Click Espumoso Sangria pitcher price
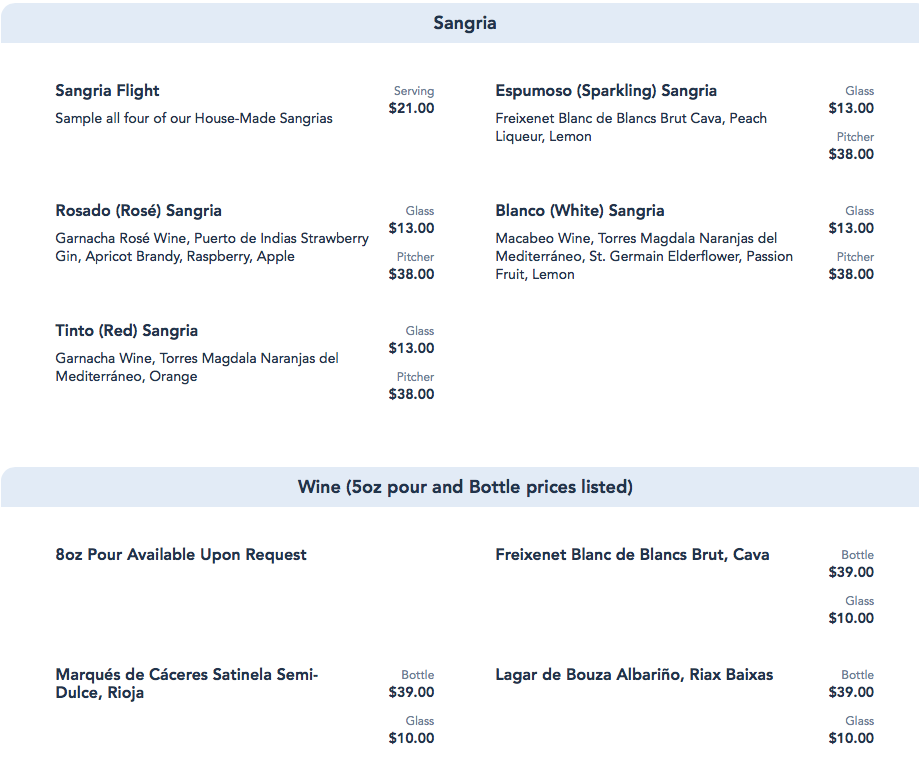This screenshot has width=919, height=776. click(851, 154)
